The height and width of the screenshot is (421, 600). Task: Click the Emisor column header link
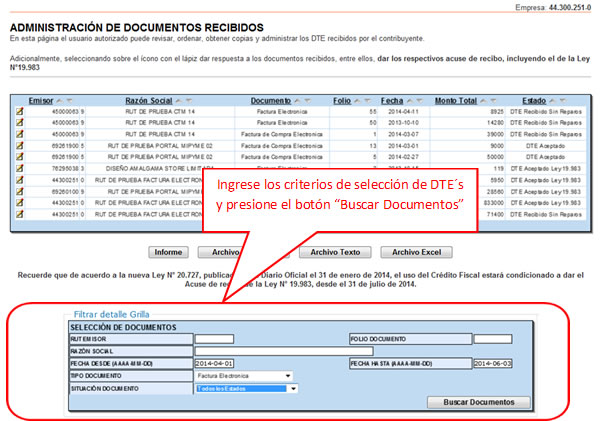(x=41, y=101)
